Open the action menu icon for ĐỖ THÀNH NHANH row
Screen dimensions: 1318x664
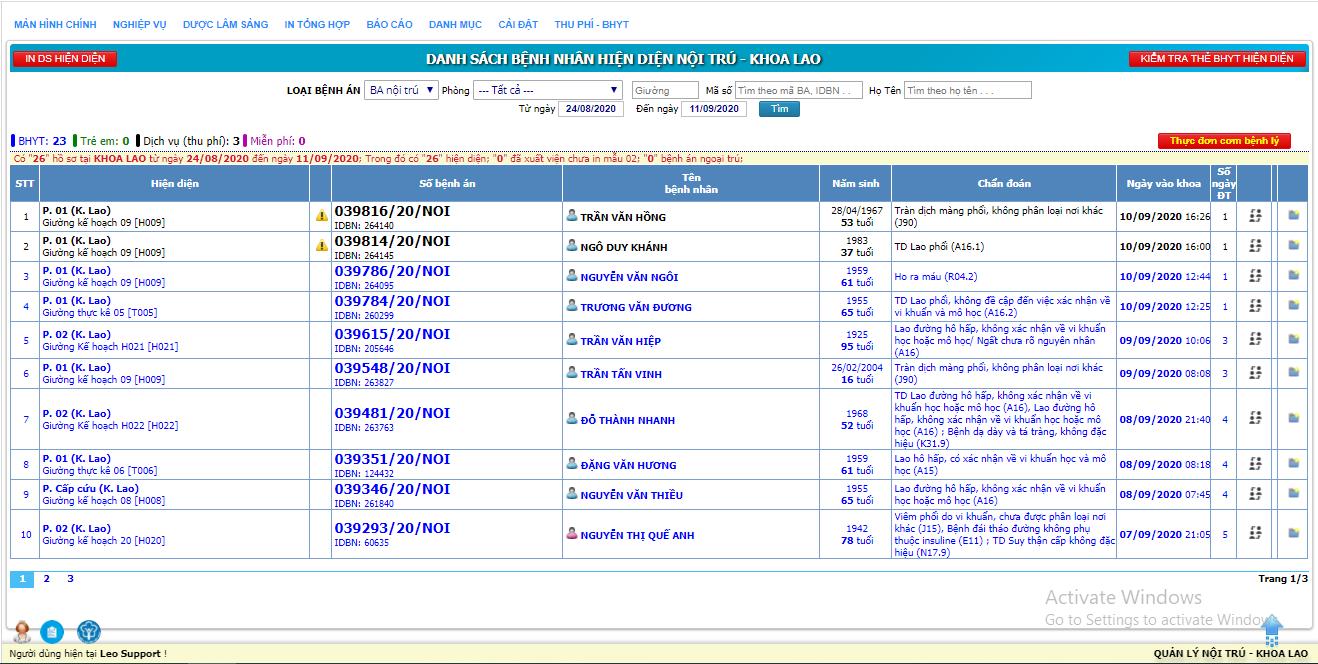tap(1255, 419)
